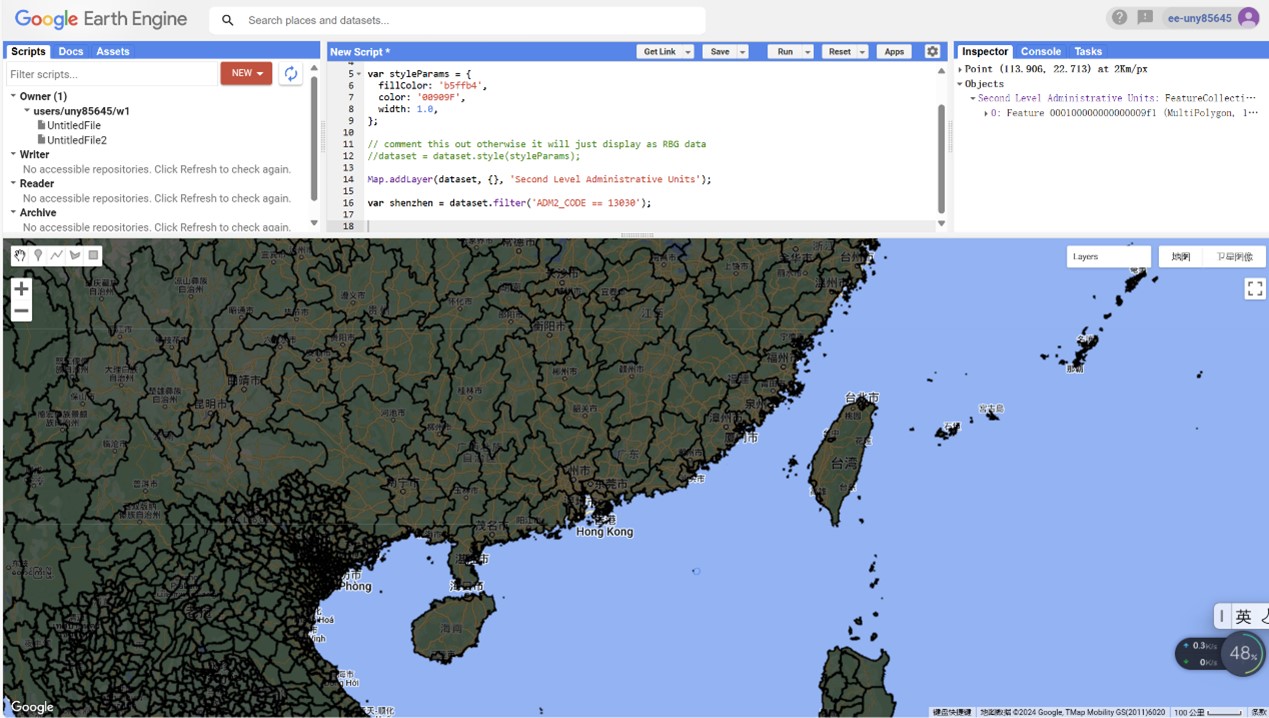
Task: Select the draw rectangle tool
Action: click(x=93, y=256)
